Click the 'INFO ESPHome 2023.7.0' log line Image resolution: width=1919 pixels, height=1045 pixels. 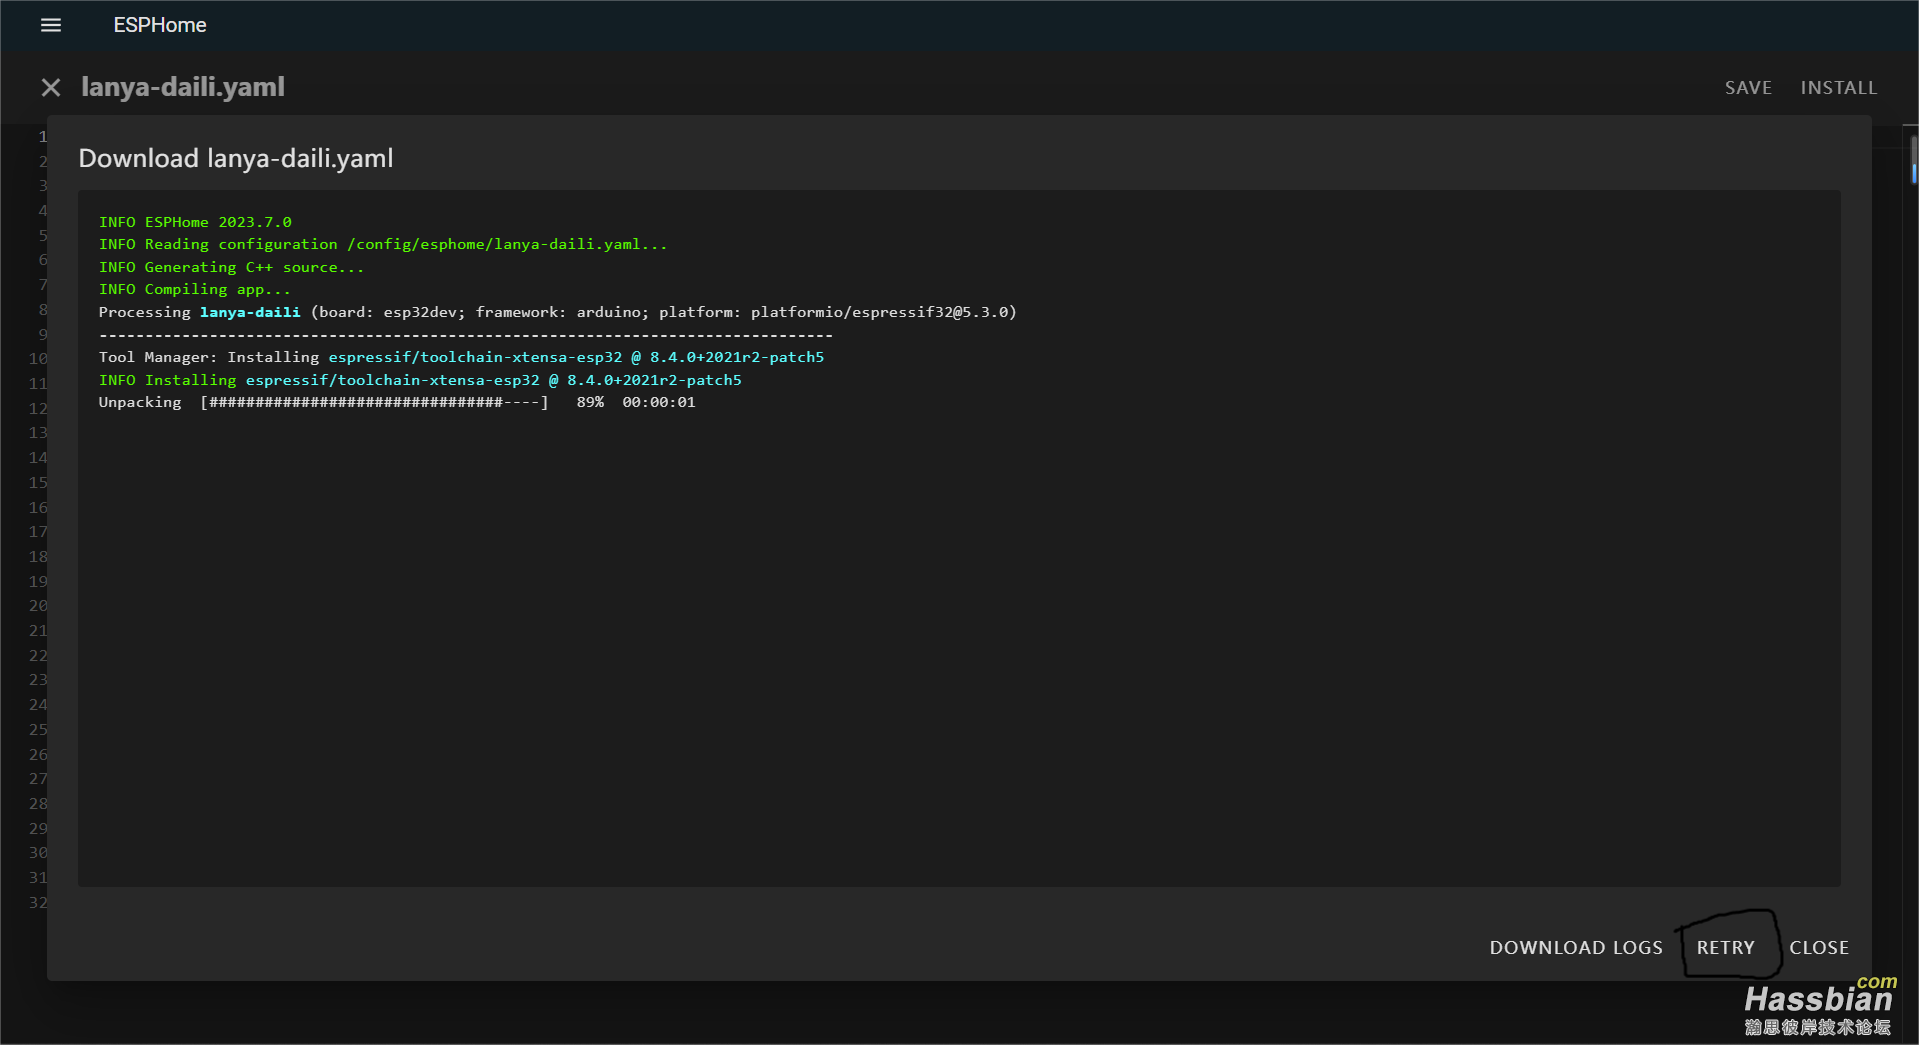[195, 222]
